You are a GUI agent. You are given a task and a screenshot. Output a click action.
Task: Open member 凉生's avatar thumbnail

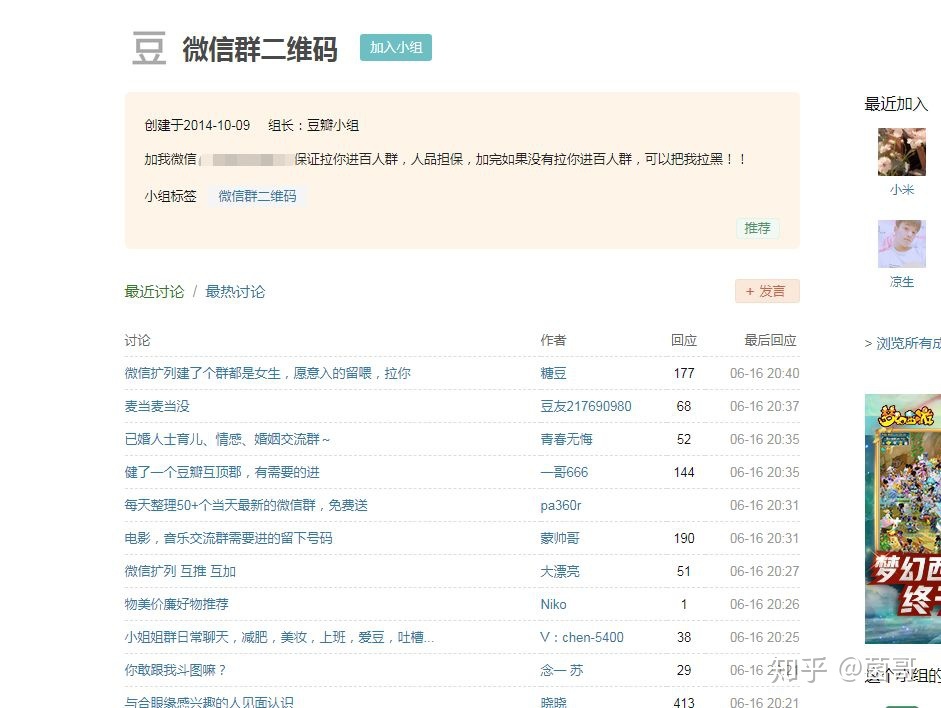pyautogui.click(x=901, y=244)
